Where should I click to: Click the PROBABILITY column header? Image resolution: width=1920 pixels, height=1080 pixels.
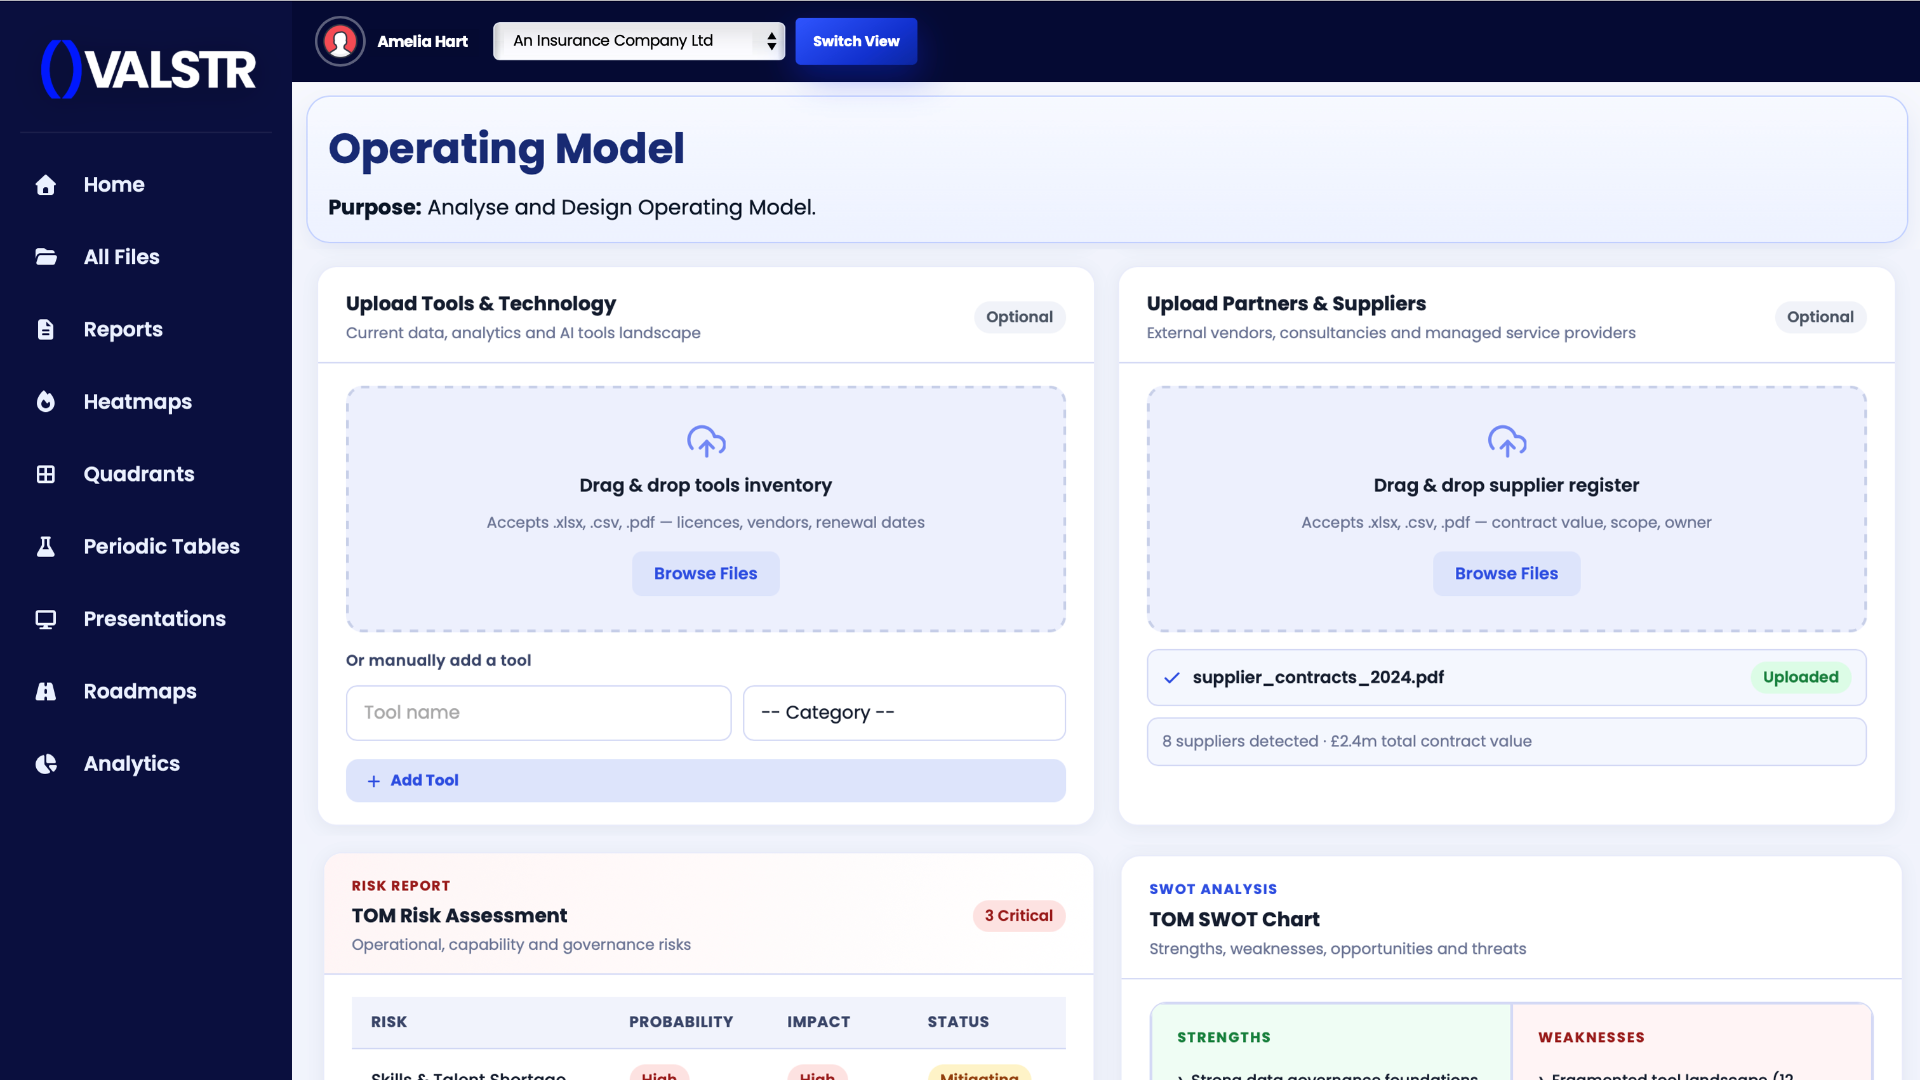(681, 1022)
